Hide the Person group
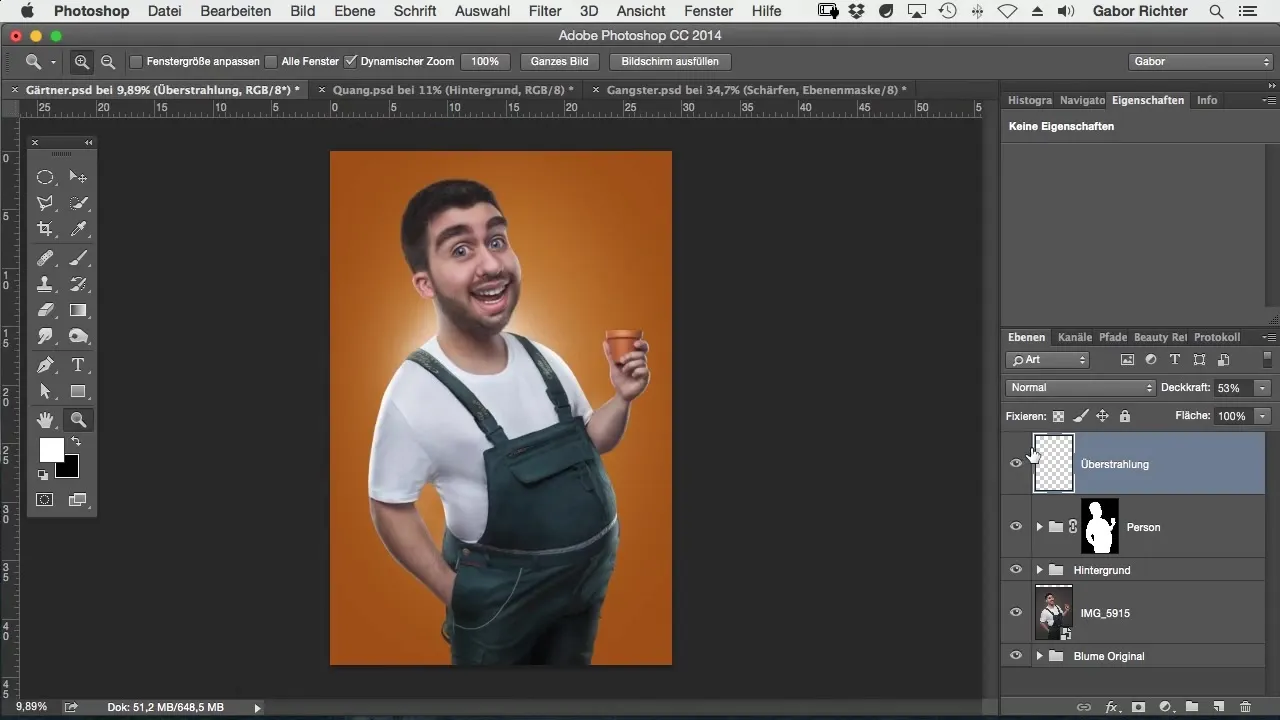This screenshot has height=720, width=1280. [1016, 526]
